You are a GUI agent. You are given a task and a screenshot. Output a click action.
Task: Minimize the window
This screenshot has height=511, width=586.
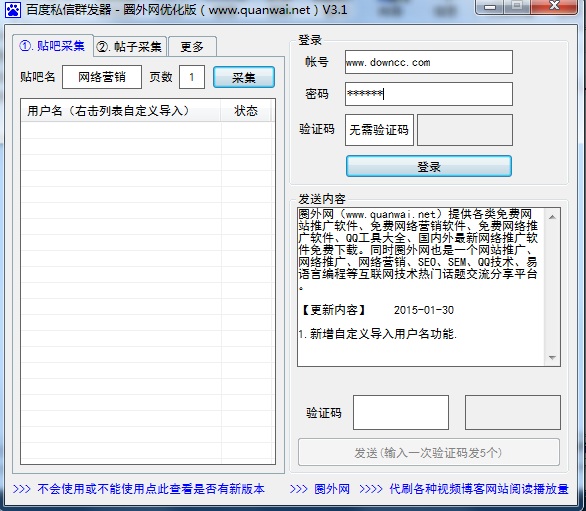click(x=490, y=7)
